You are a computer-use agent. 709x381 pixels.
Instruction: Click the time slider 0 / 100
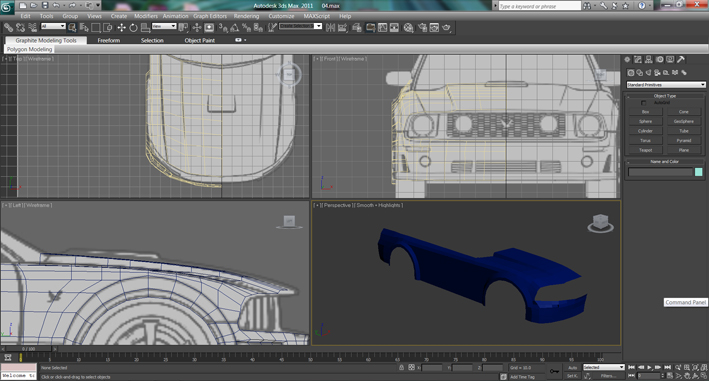click(28, 349)
